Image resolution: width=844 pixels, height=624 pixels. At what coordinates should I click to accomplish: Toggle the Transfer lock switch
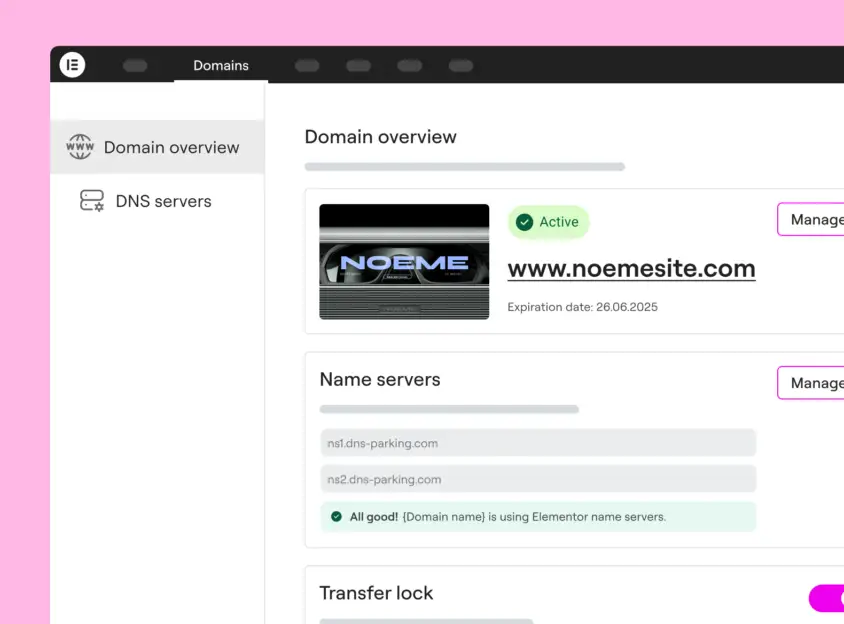tap(826, 598)
